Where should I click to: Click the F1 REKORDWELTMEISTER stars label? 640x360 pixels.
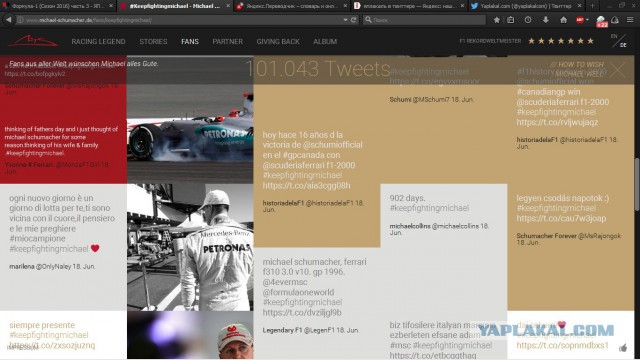click(527, 41)
